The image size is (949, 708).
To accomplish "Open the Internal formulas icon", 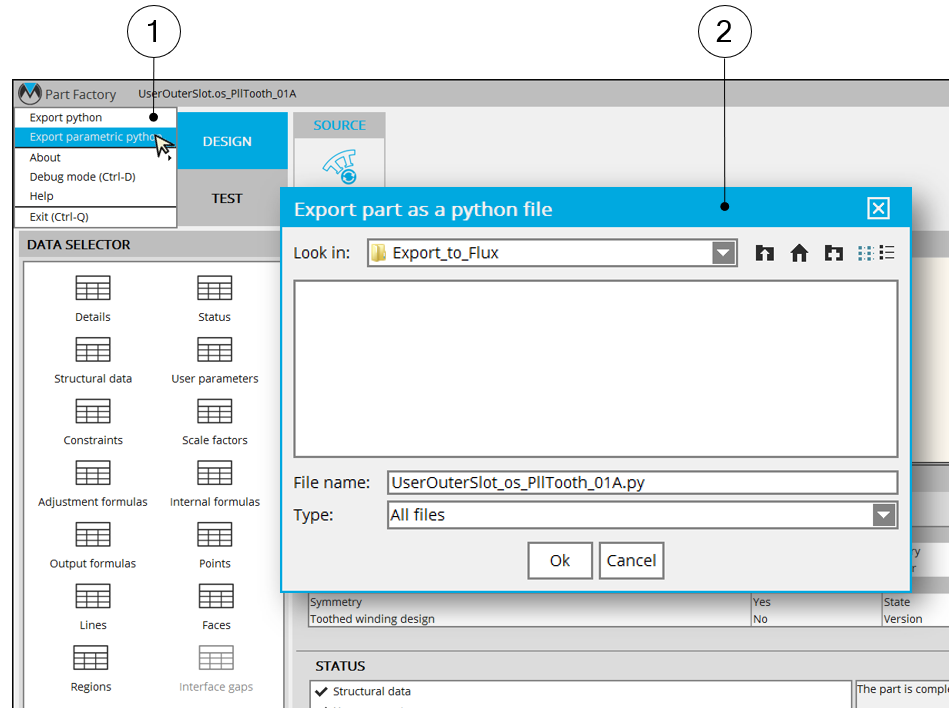I will pyautogui.click(x=215, y=474).
